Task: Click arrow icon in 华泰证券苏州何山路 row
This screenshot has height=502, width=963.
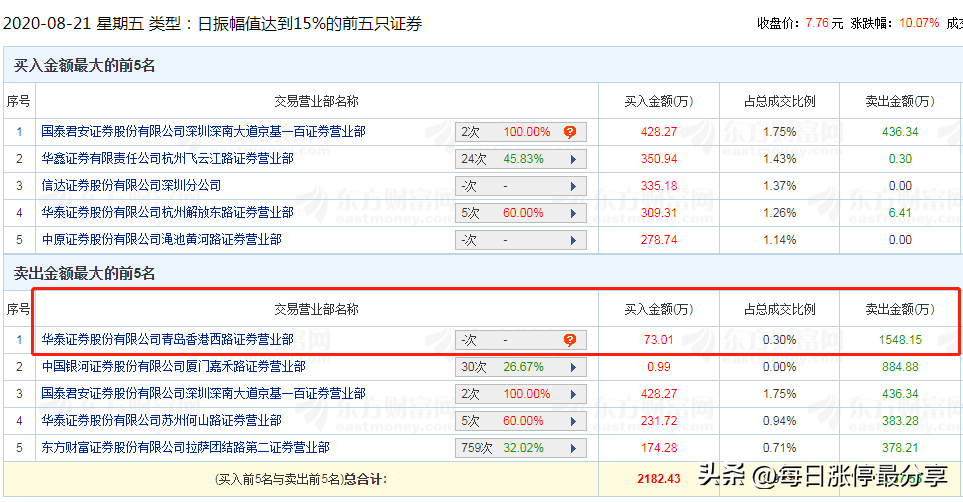Action: pyautogui.click(x=573, y=422)
